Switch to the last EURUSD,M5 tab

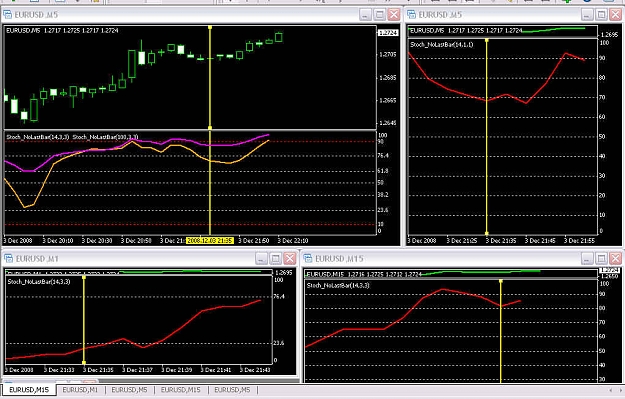(232, 390)
